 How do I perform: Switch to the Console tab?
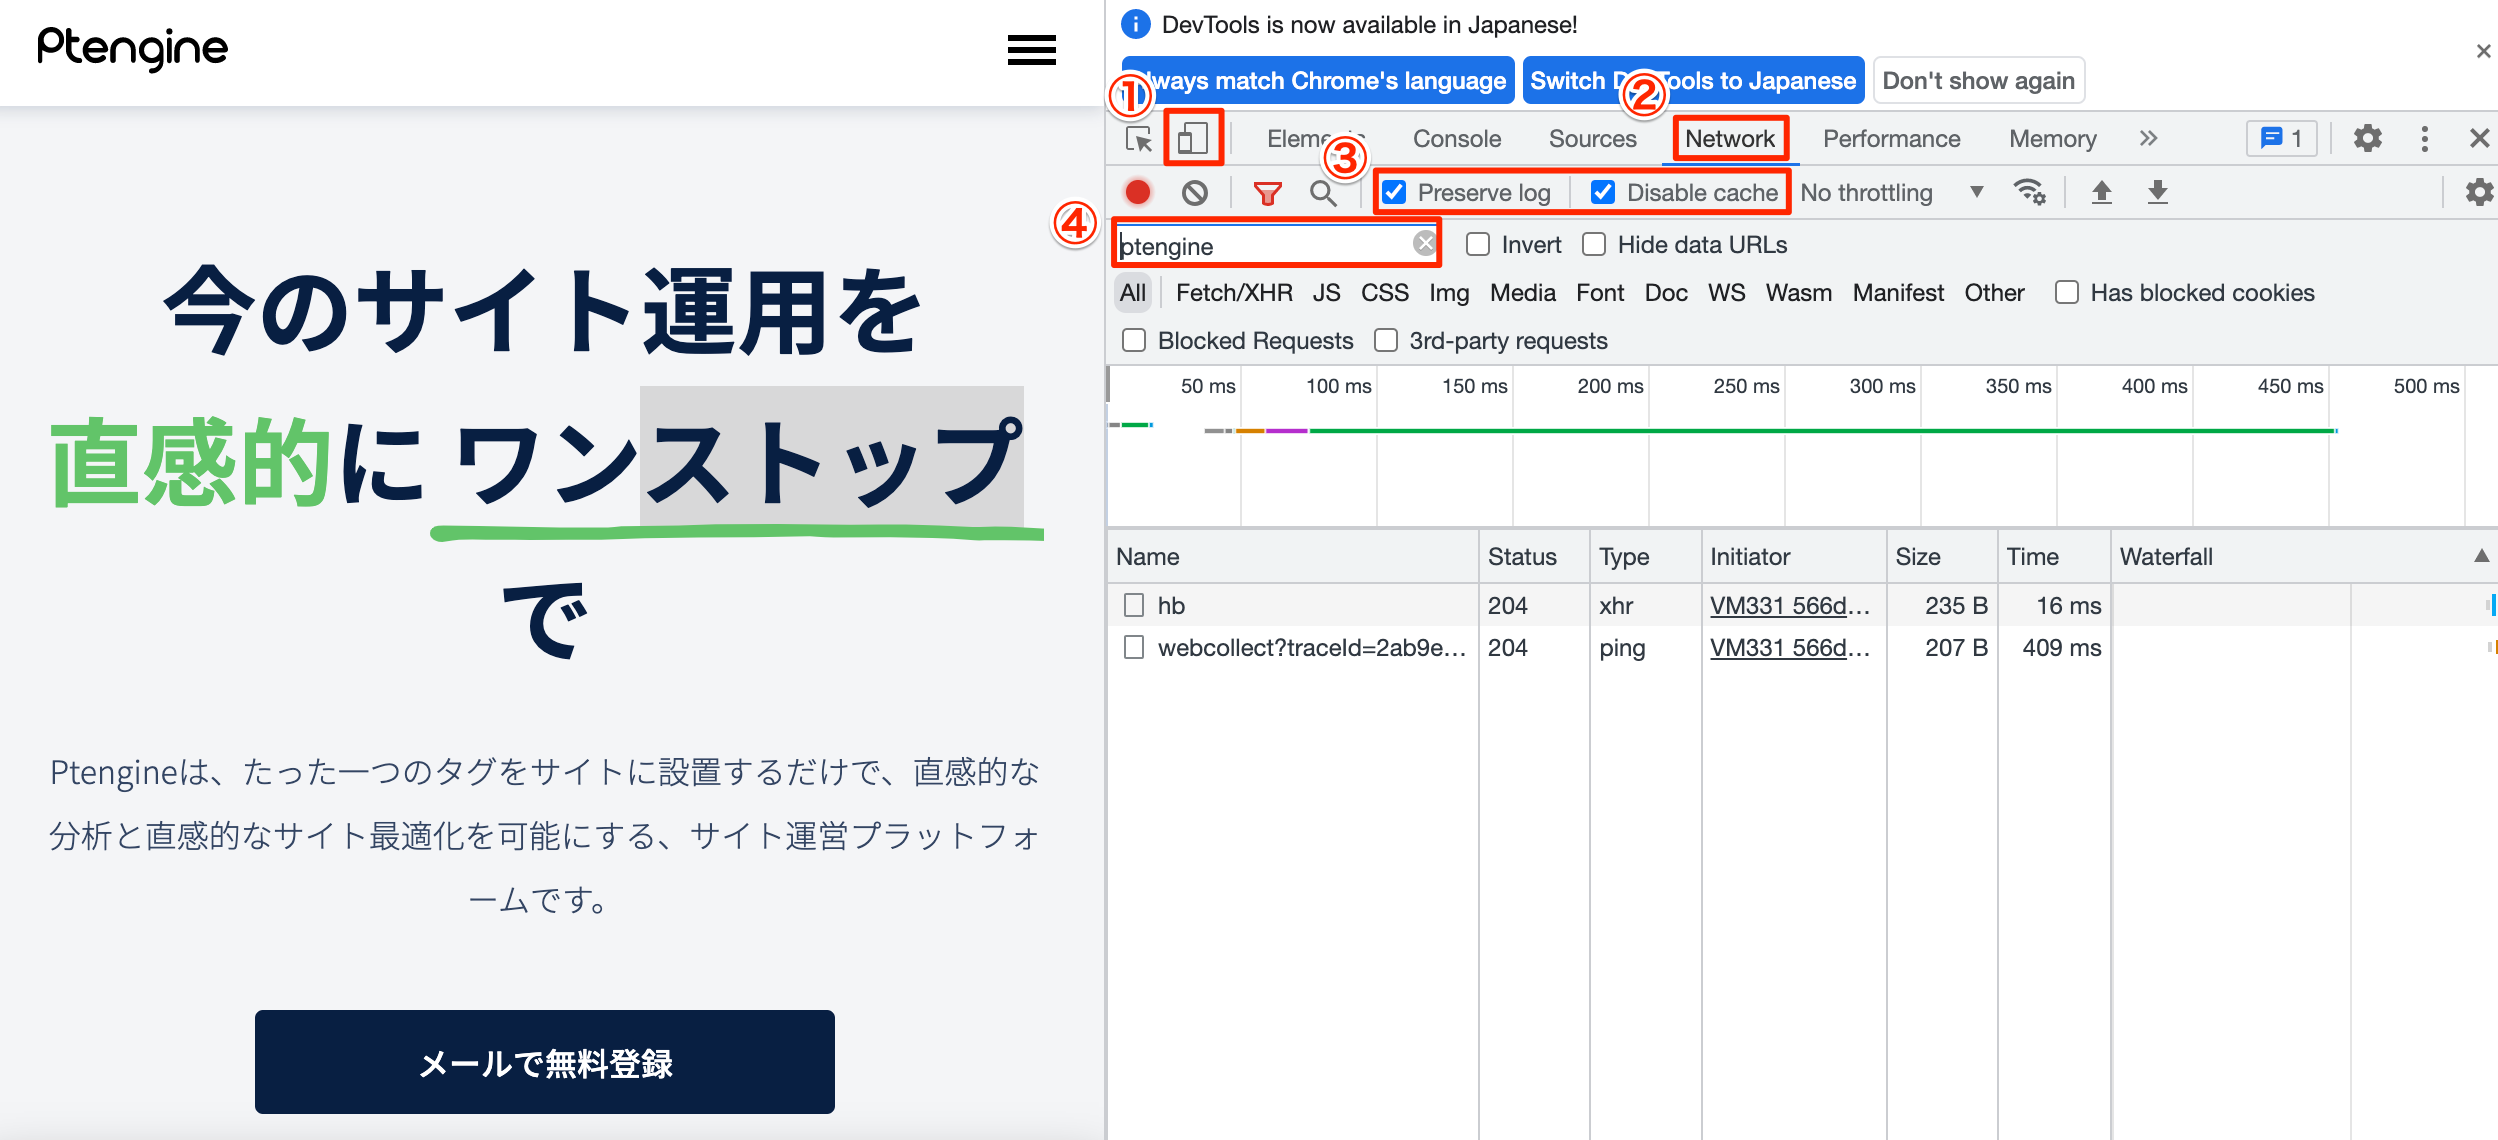tap(1456, 139)
